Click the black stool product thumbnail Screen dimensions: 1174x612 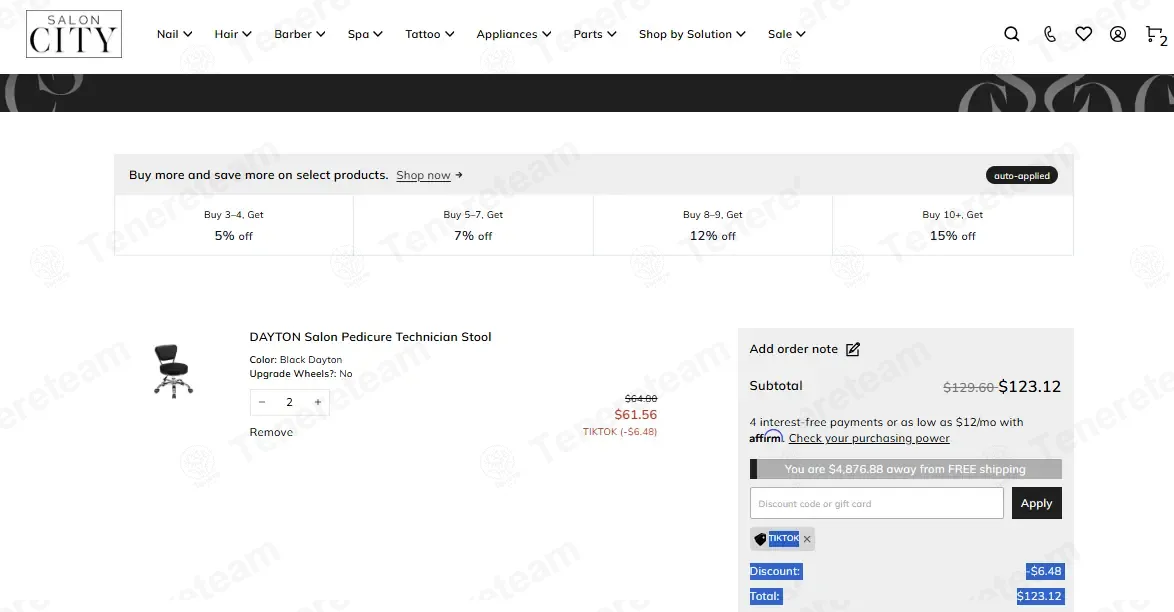pos(173,371)
